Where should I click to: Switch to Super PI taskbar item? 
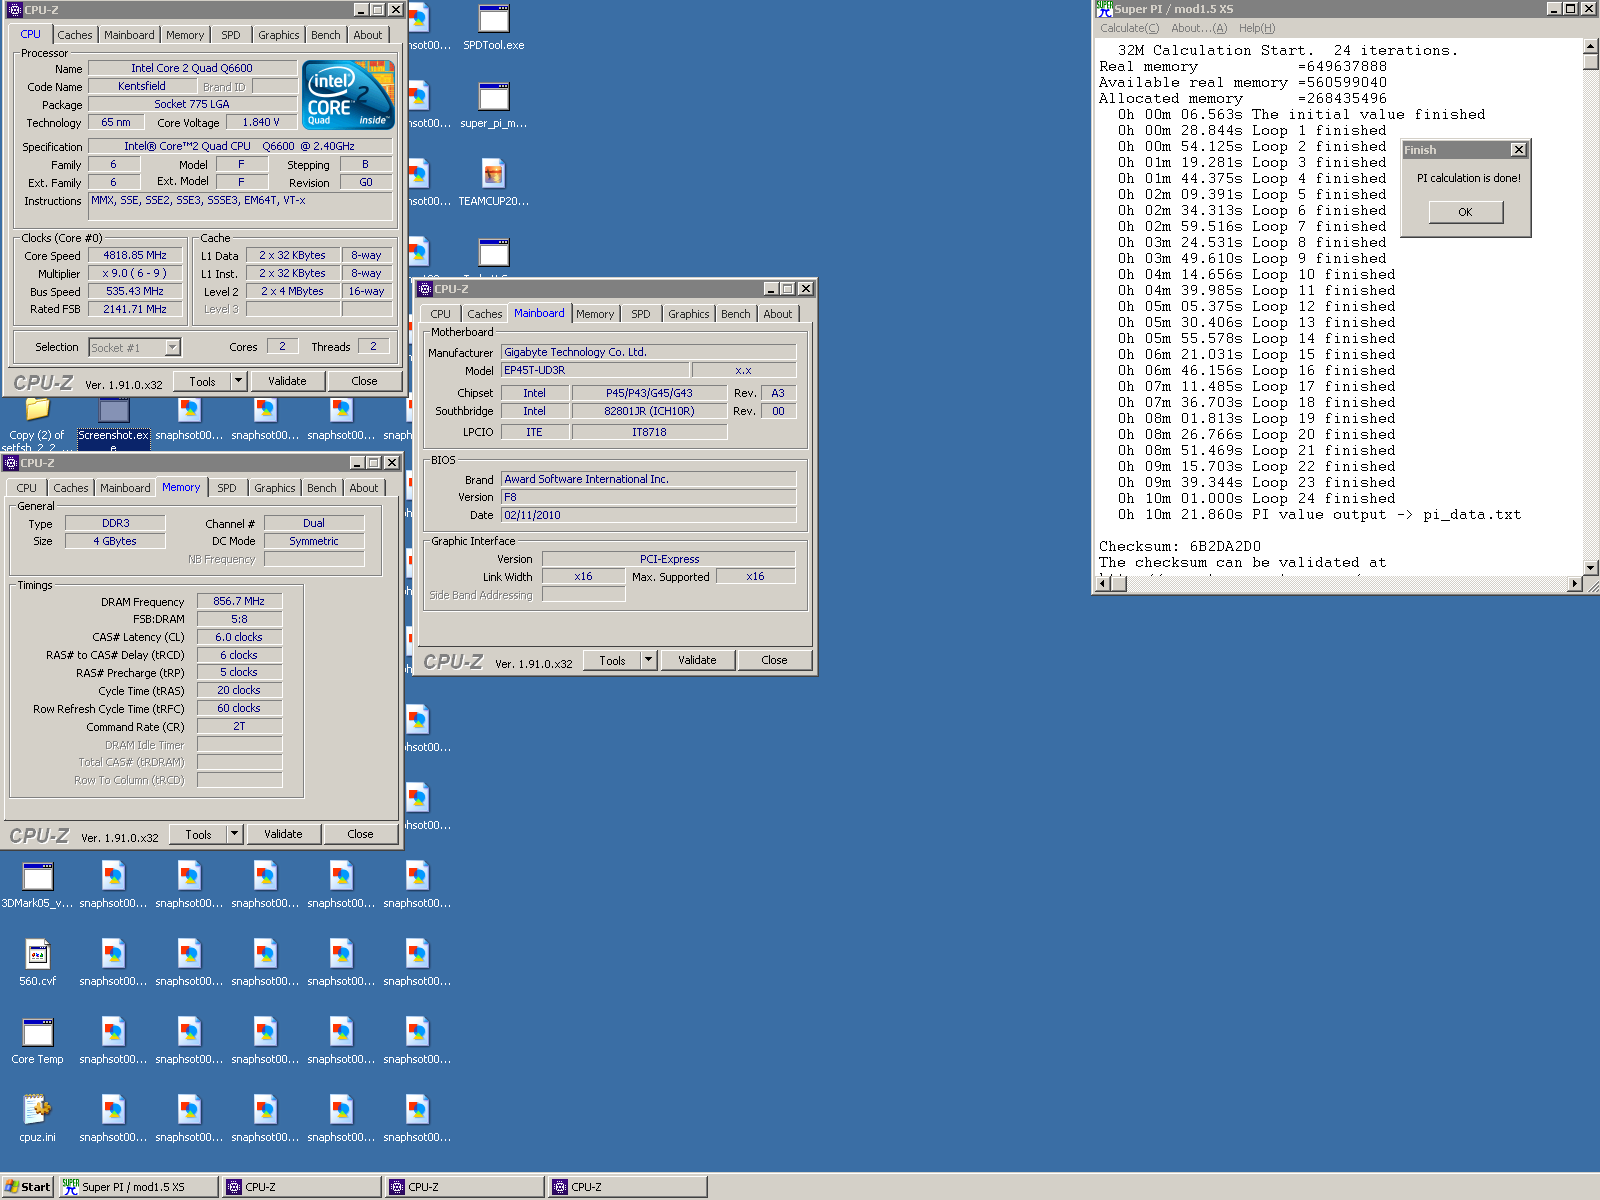pyautogui.click(x=138, y=1187)
